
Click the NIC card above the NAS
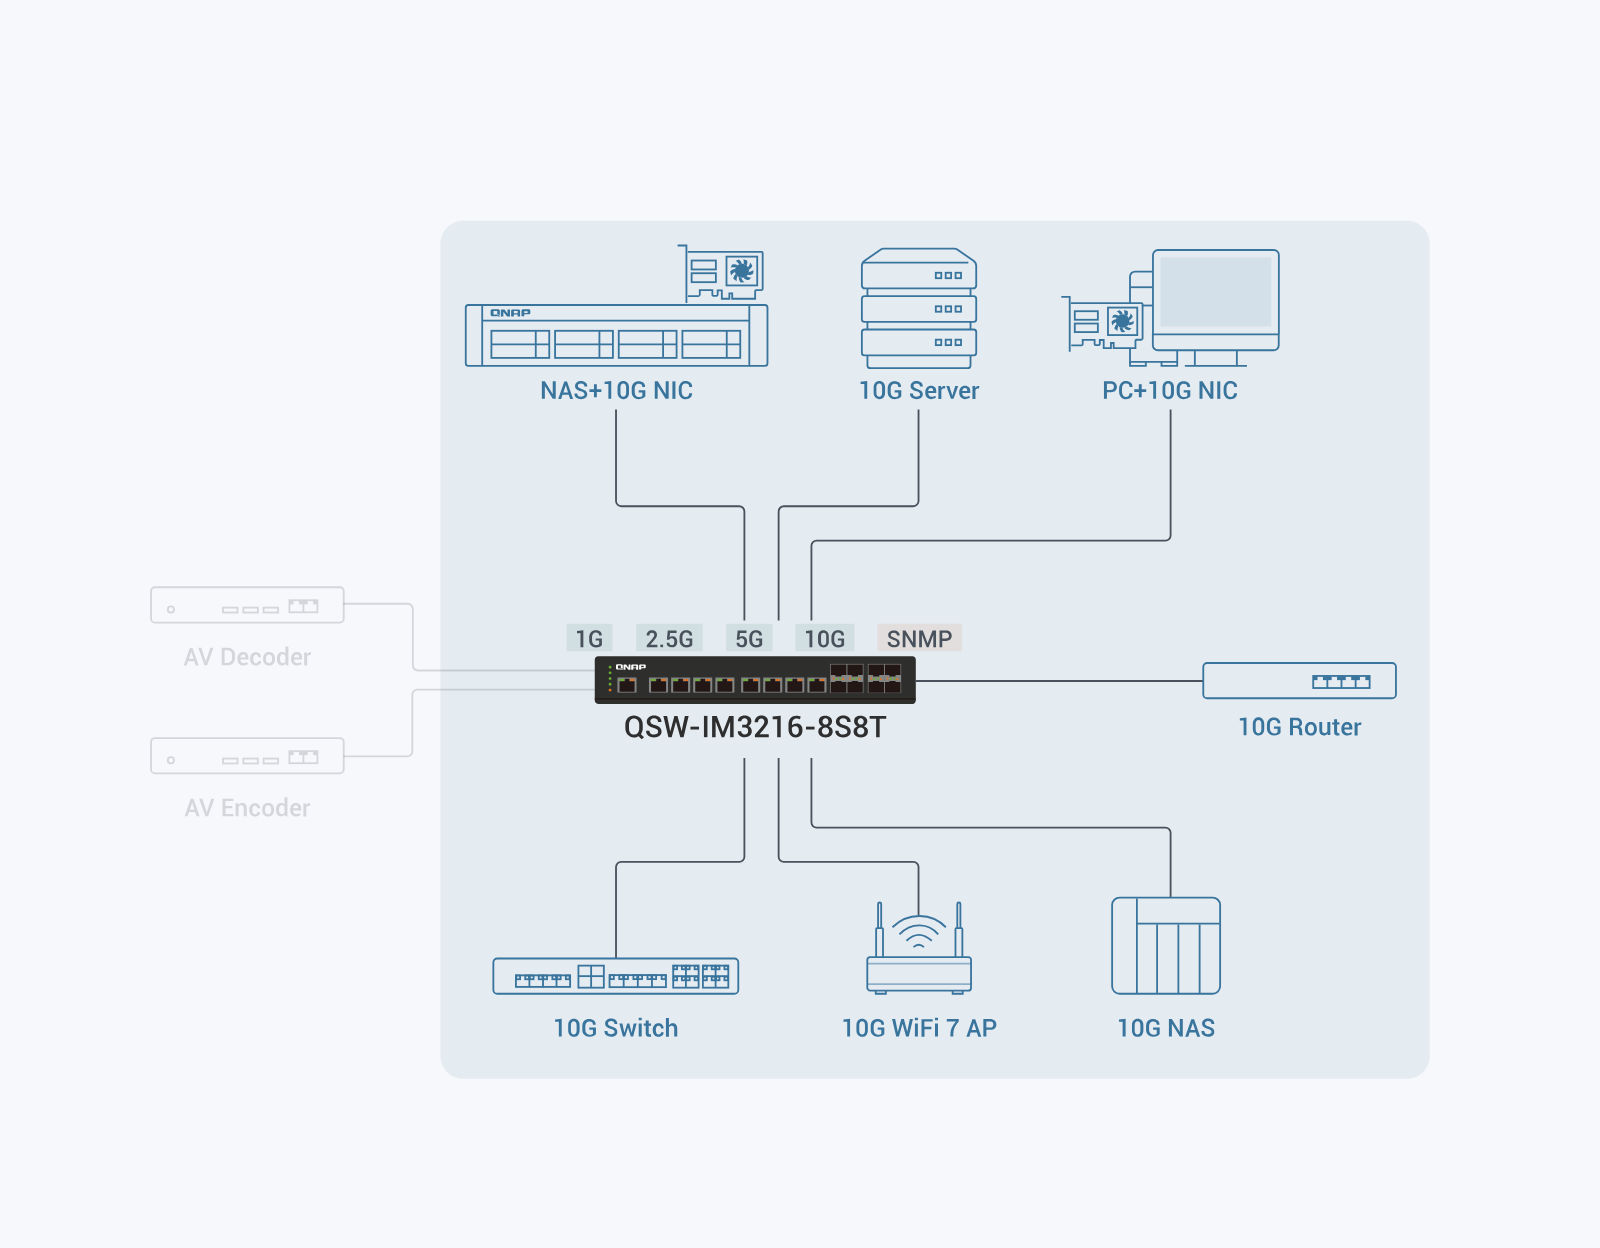[722, 274]
